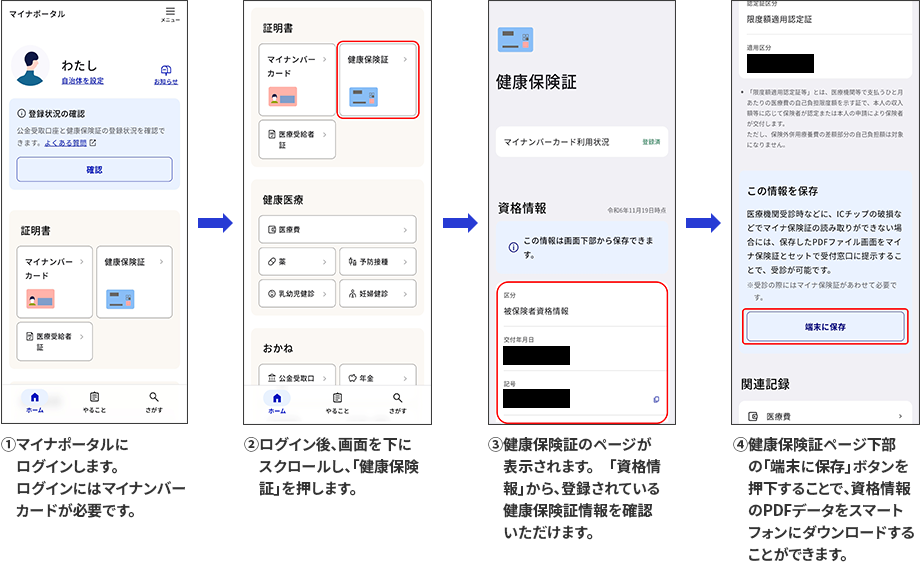The image size is (920, 567).
Task: Open the 薬 item with pill icon
Action: [x=295, y=262]
